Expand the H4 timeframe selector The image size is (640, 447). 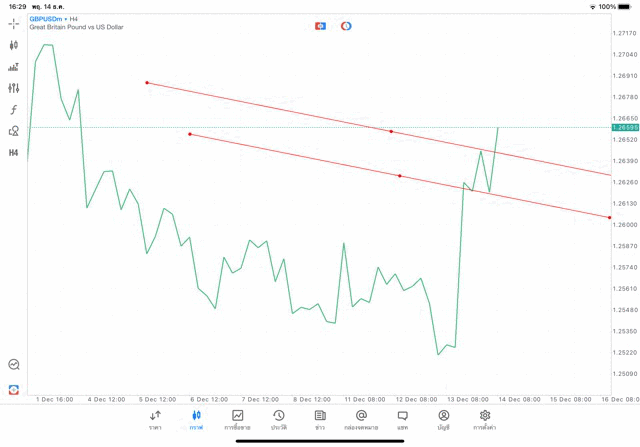[x=14, y=153]
